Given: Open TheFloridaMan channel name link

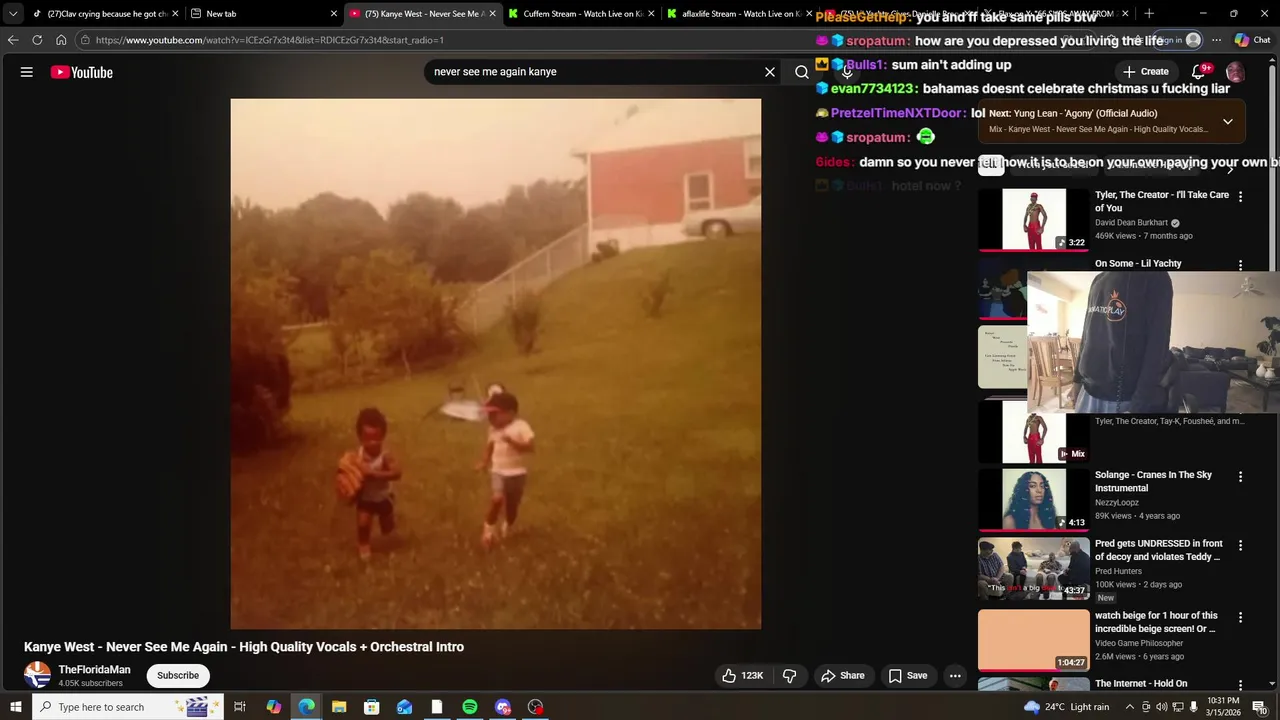Looking at the screenshot, I should pyautogui.click(x=94, y=670).
